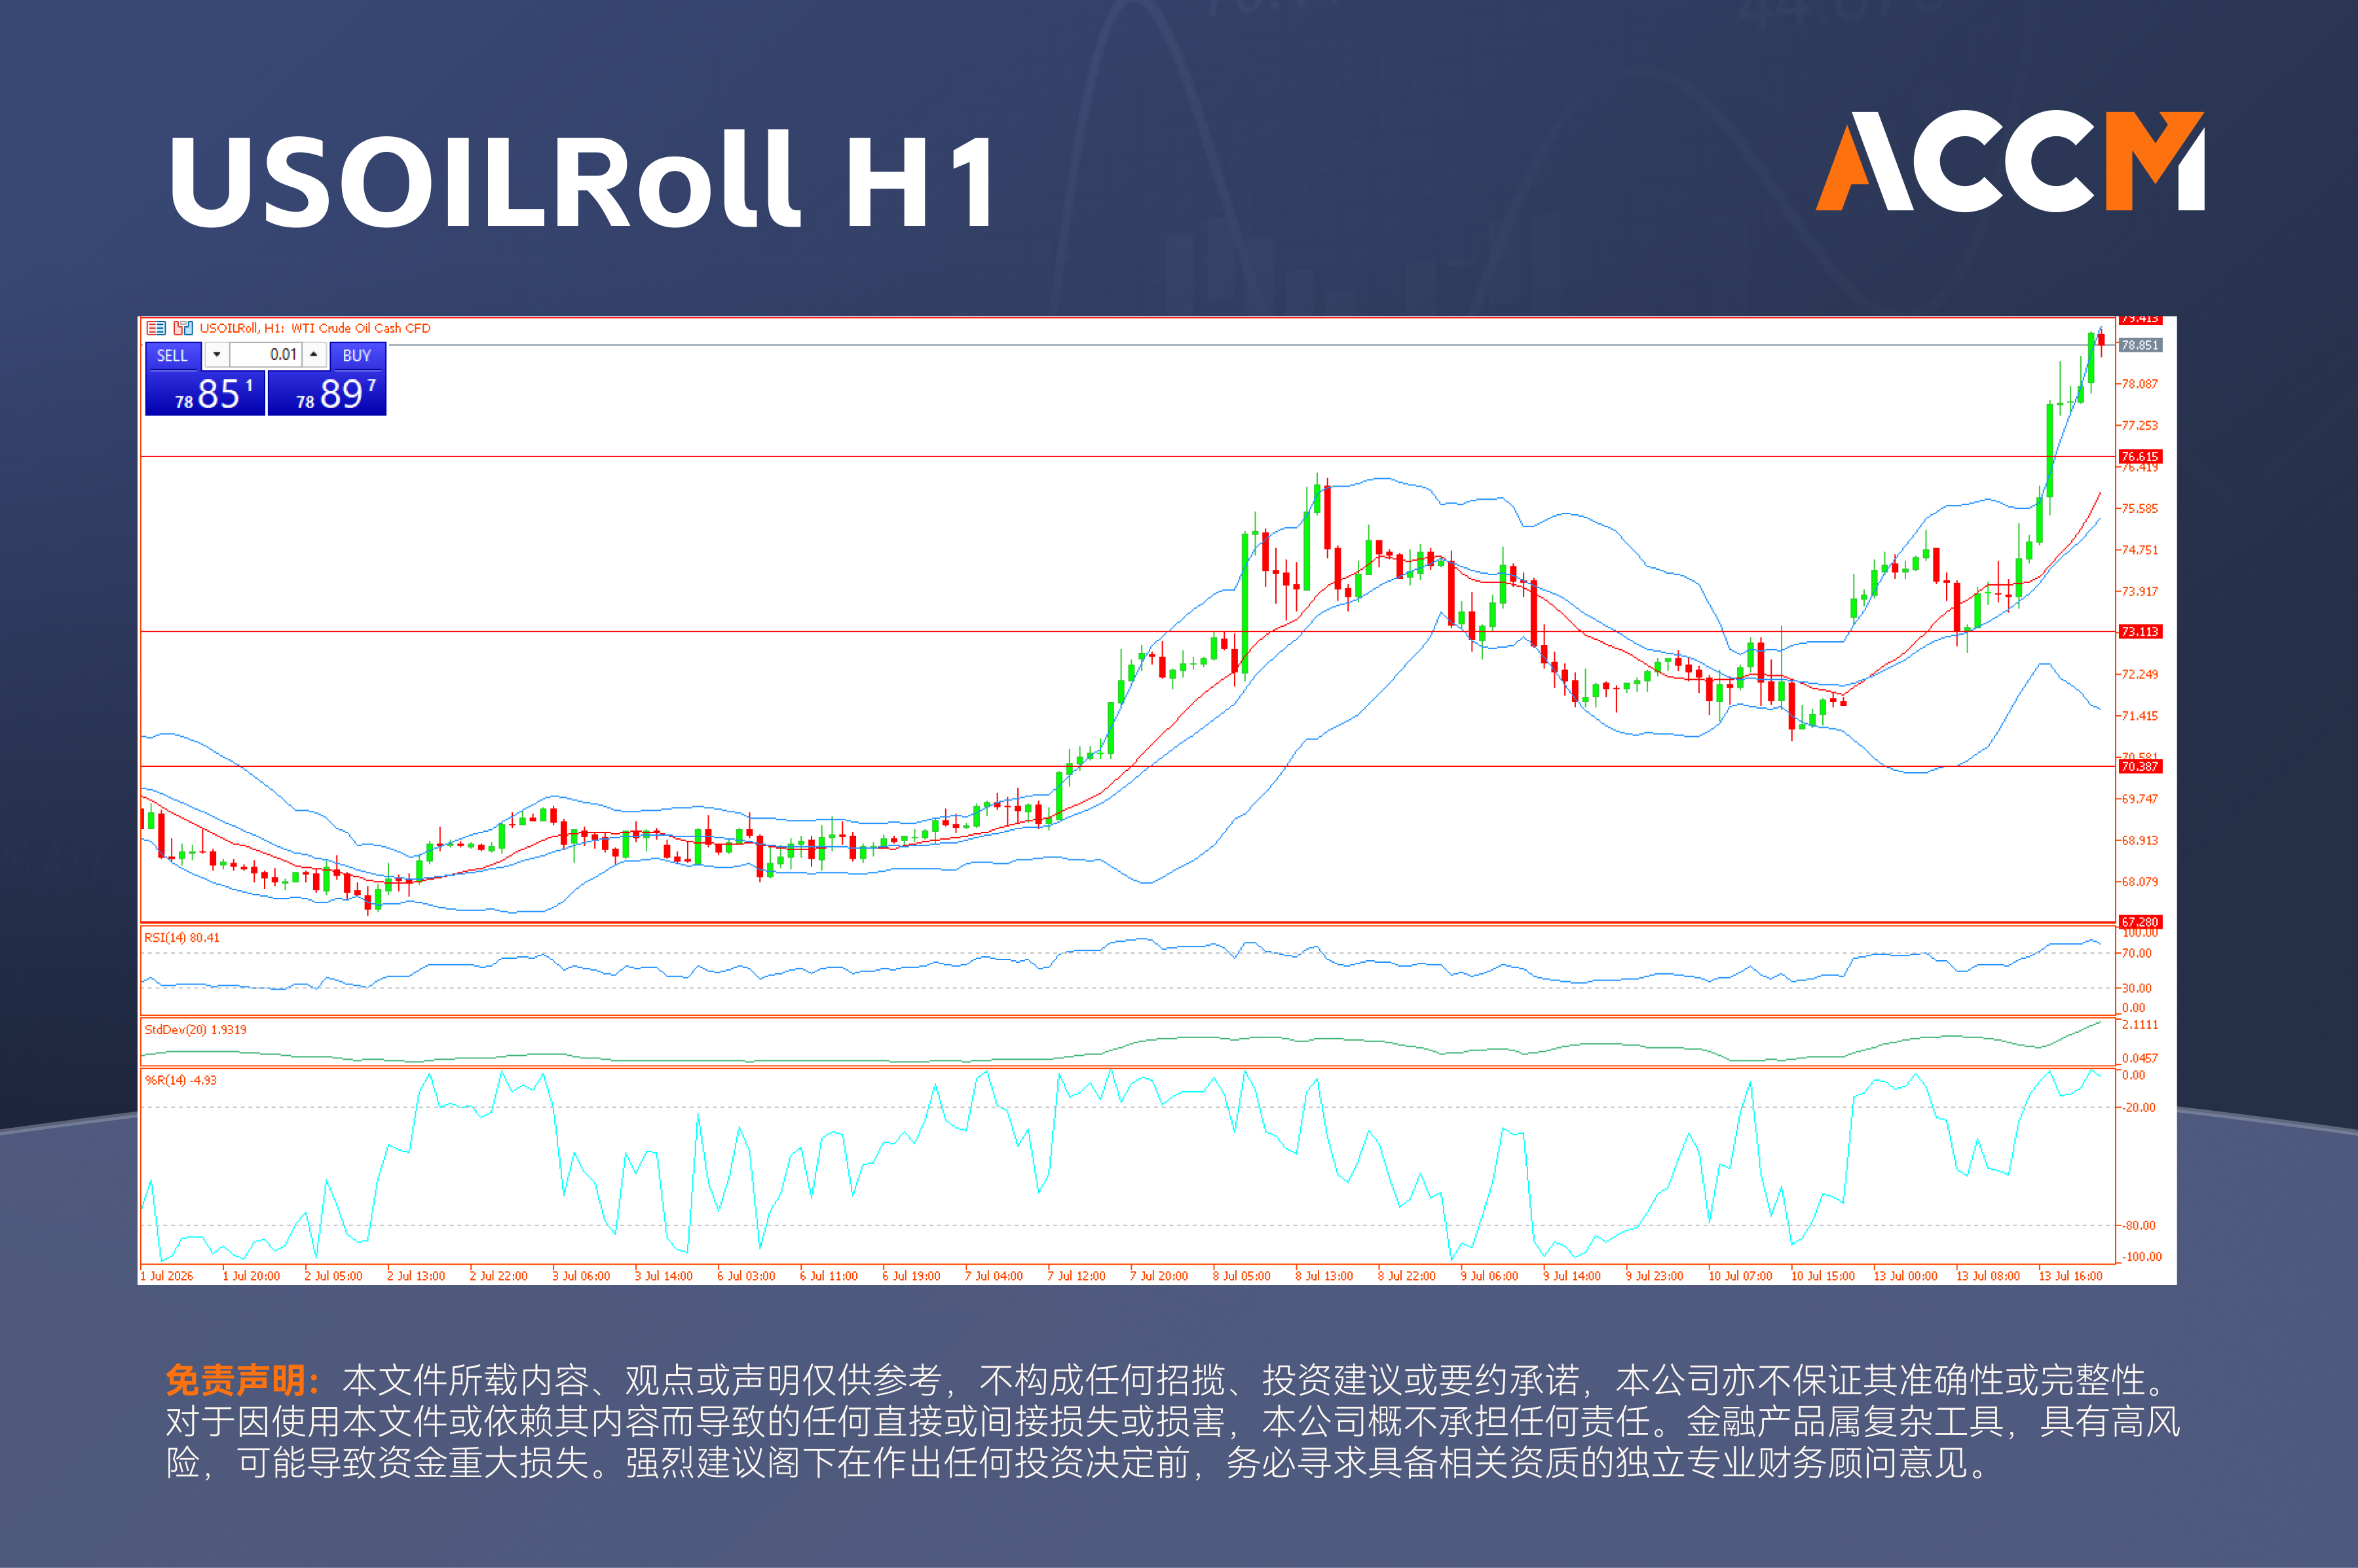The height and width of the screenshot is (1568, 2358).
Task: Click the 75.585 price scale value
Action: pyautogui.click(x=2140, y=509)
